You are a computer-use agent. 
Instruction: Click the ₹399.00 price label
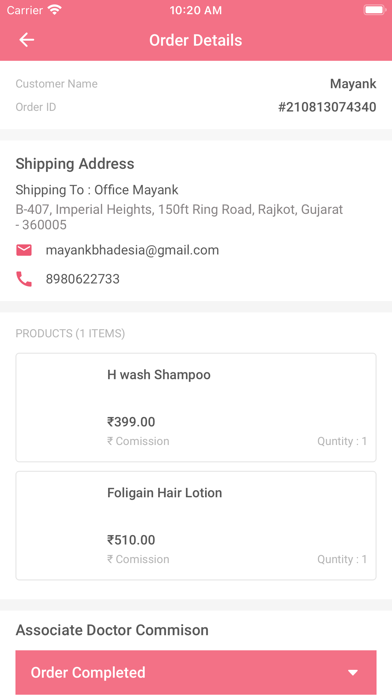[131, 422]
